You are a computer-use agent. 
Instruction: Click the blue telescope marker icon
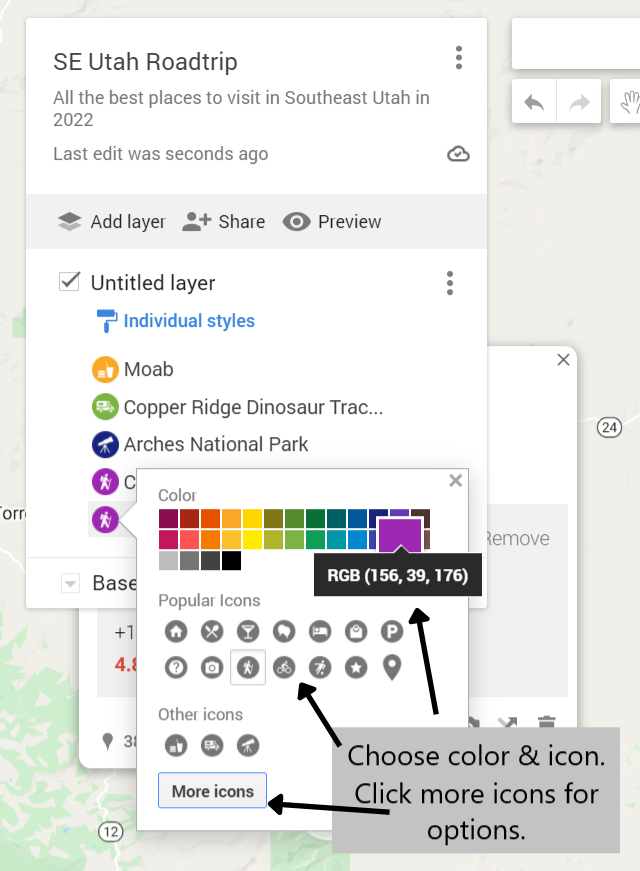[x=105, y=444]
